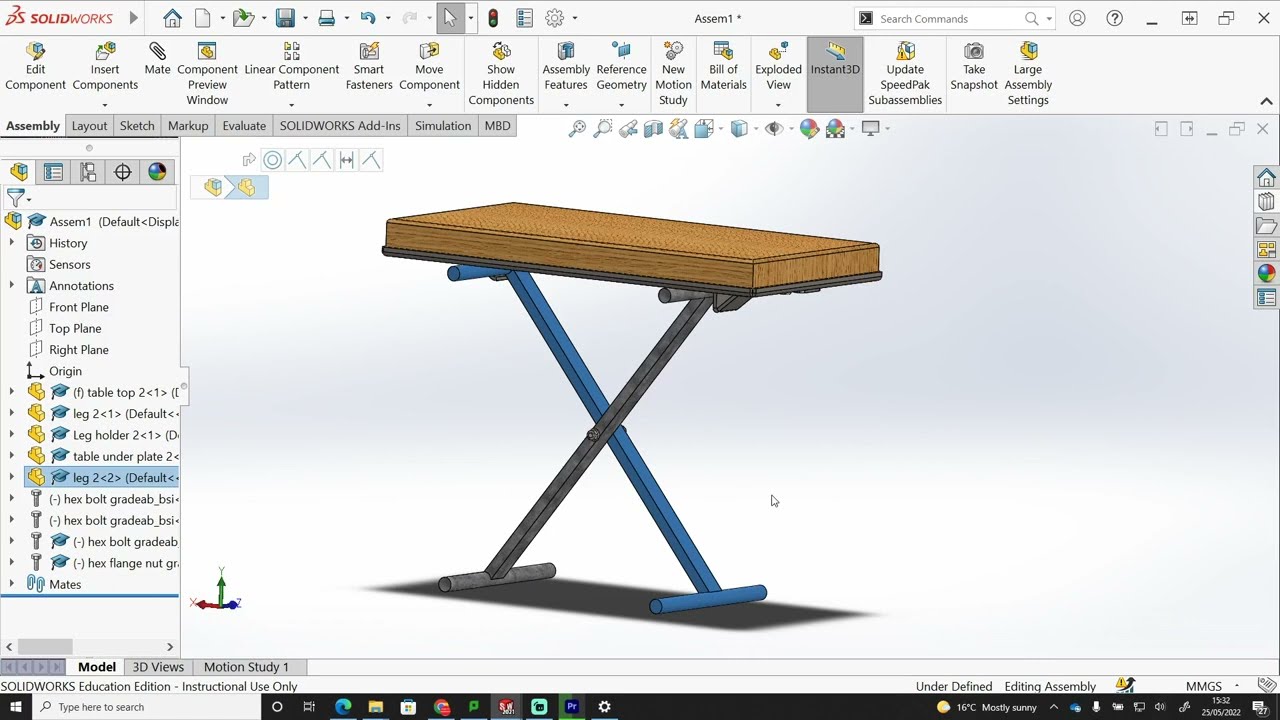Open Exploded View dropdown arrow
The height and width of the screenshot is (720, 1280).
click(778, 104)
